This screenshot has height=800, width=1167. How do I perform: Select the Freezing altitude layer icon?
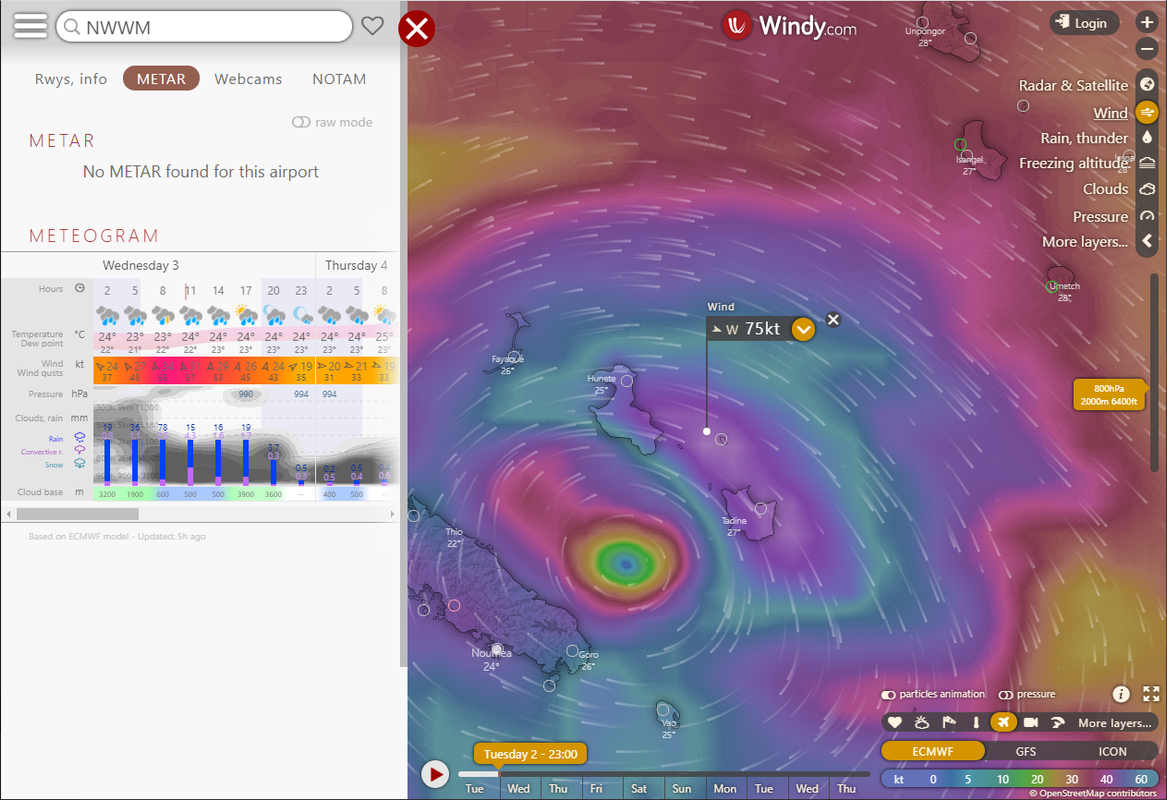tap(1147, 163)
